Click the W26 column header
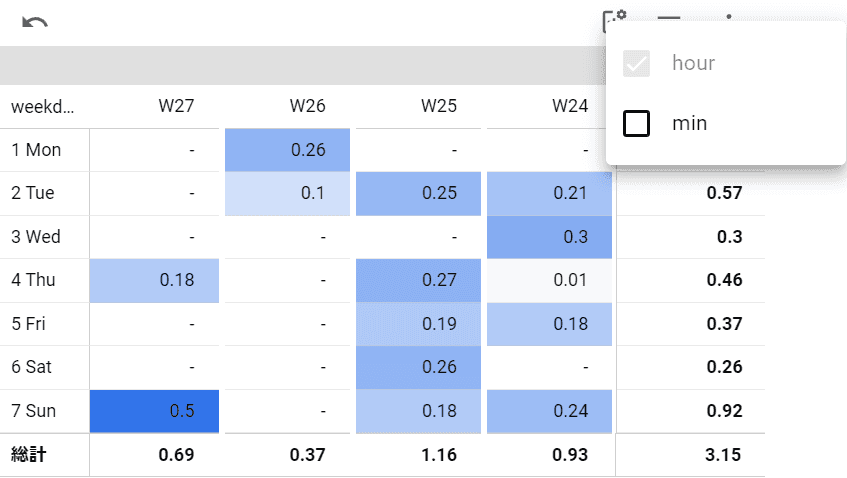 [307, 106]
